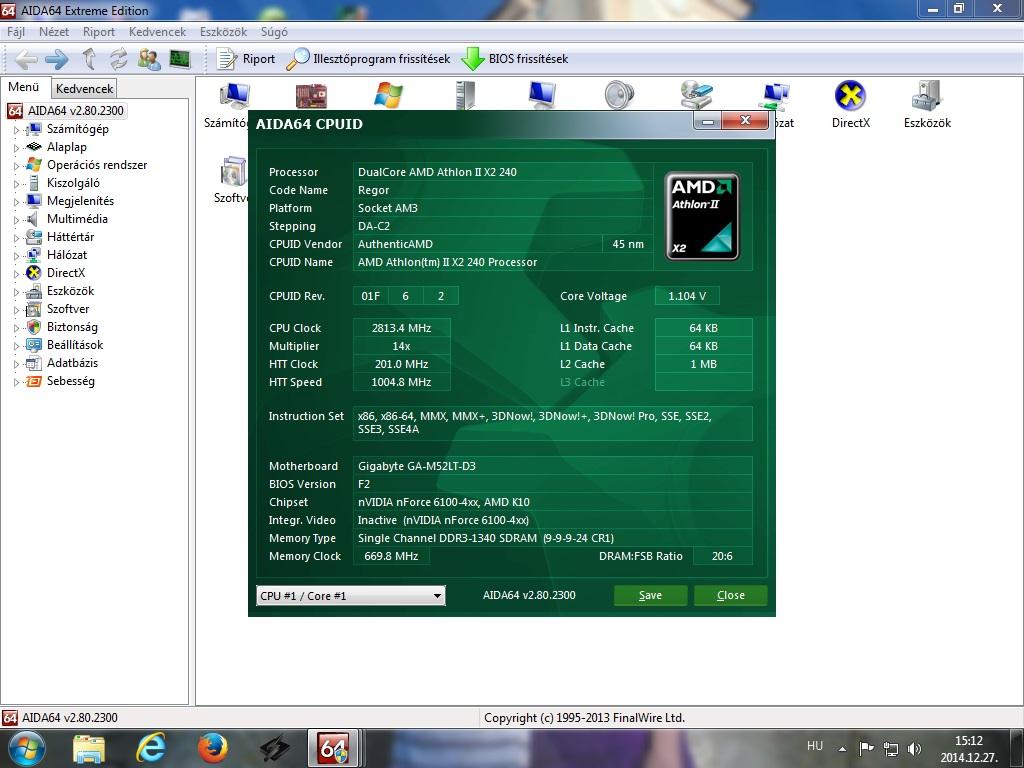Image resolution: width=1024 pixels, height=768 pixels.
Task: Expand the Operációs rendszer tree node
Action: [16, 165]
